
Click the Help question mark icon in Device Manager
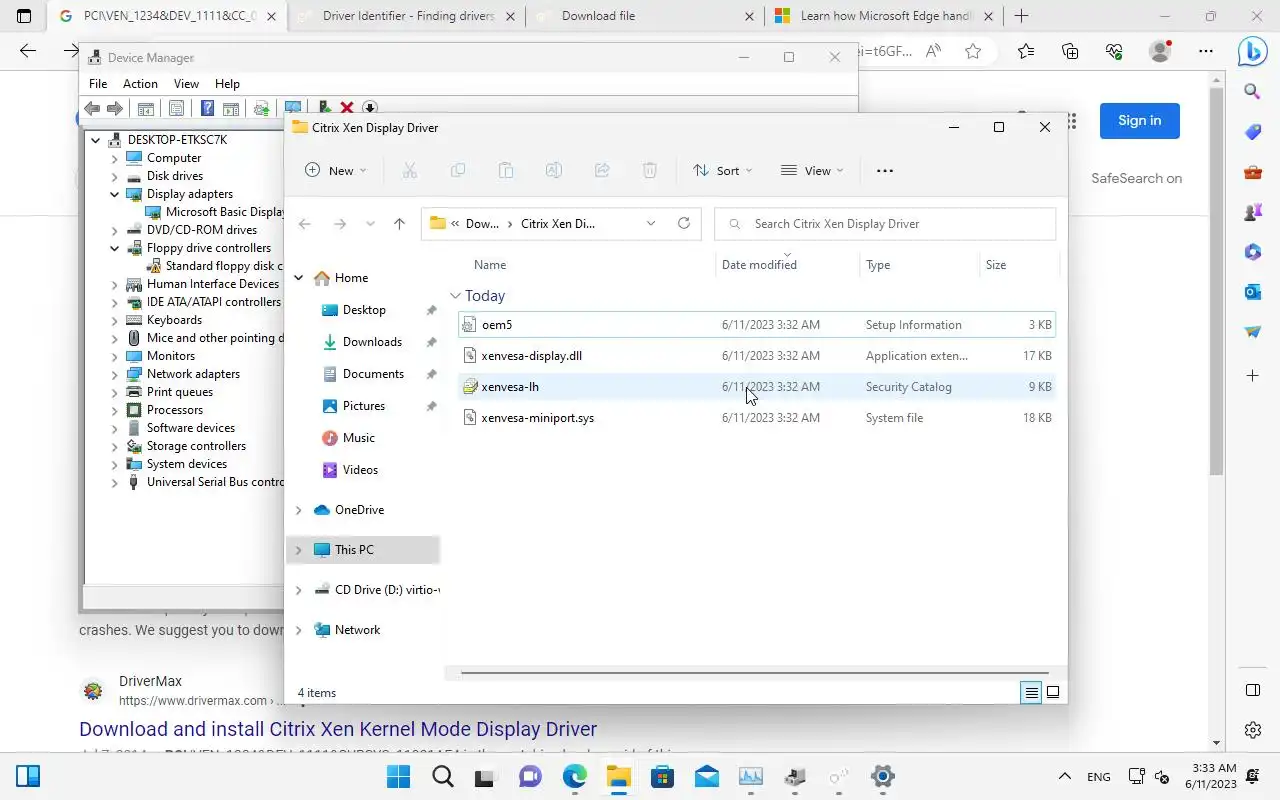(207, 108)
